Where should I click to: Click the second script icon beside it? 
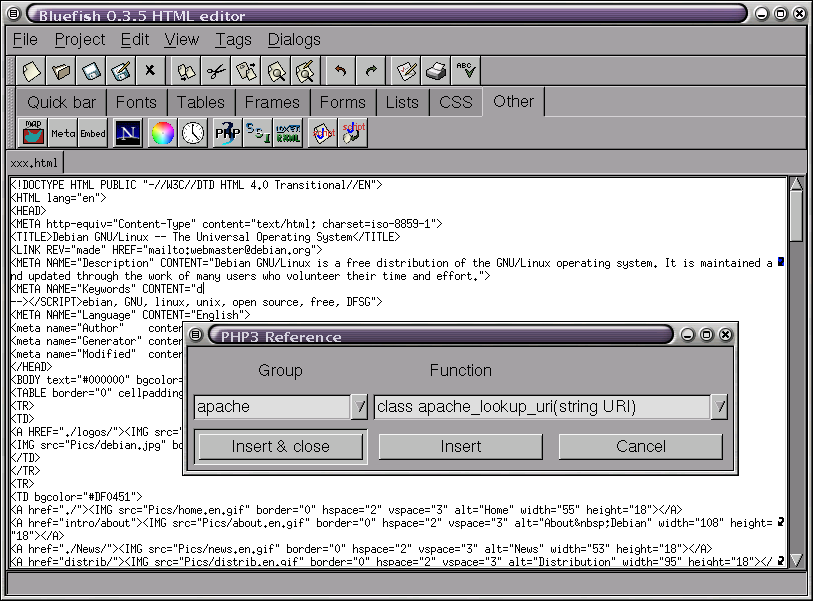point(353,133)
